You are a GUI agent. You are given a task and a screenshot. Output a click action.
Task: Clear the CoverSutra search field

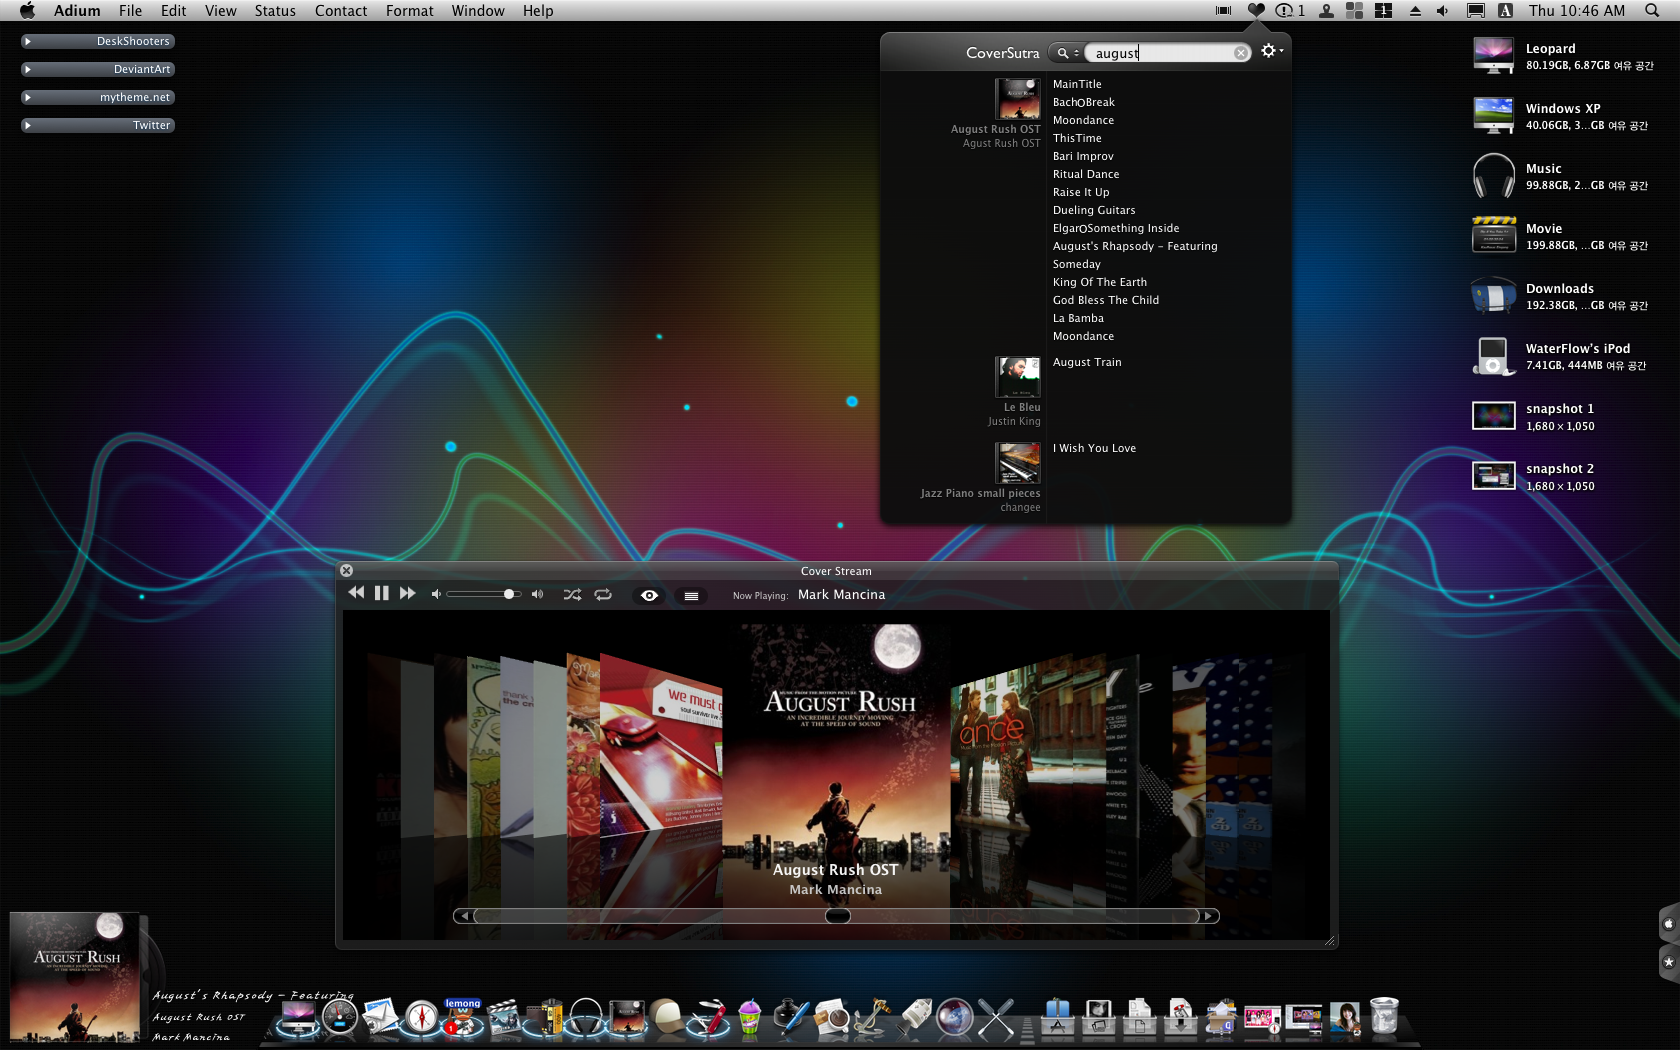[1241, 53]
